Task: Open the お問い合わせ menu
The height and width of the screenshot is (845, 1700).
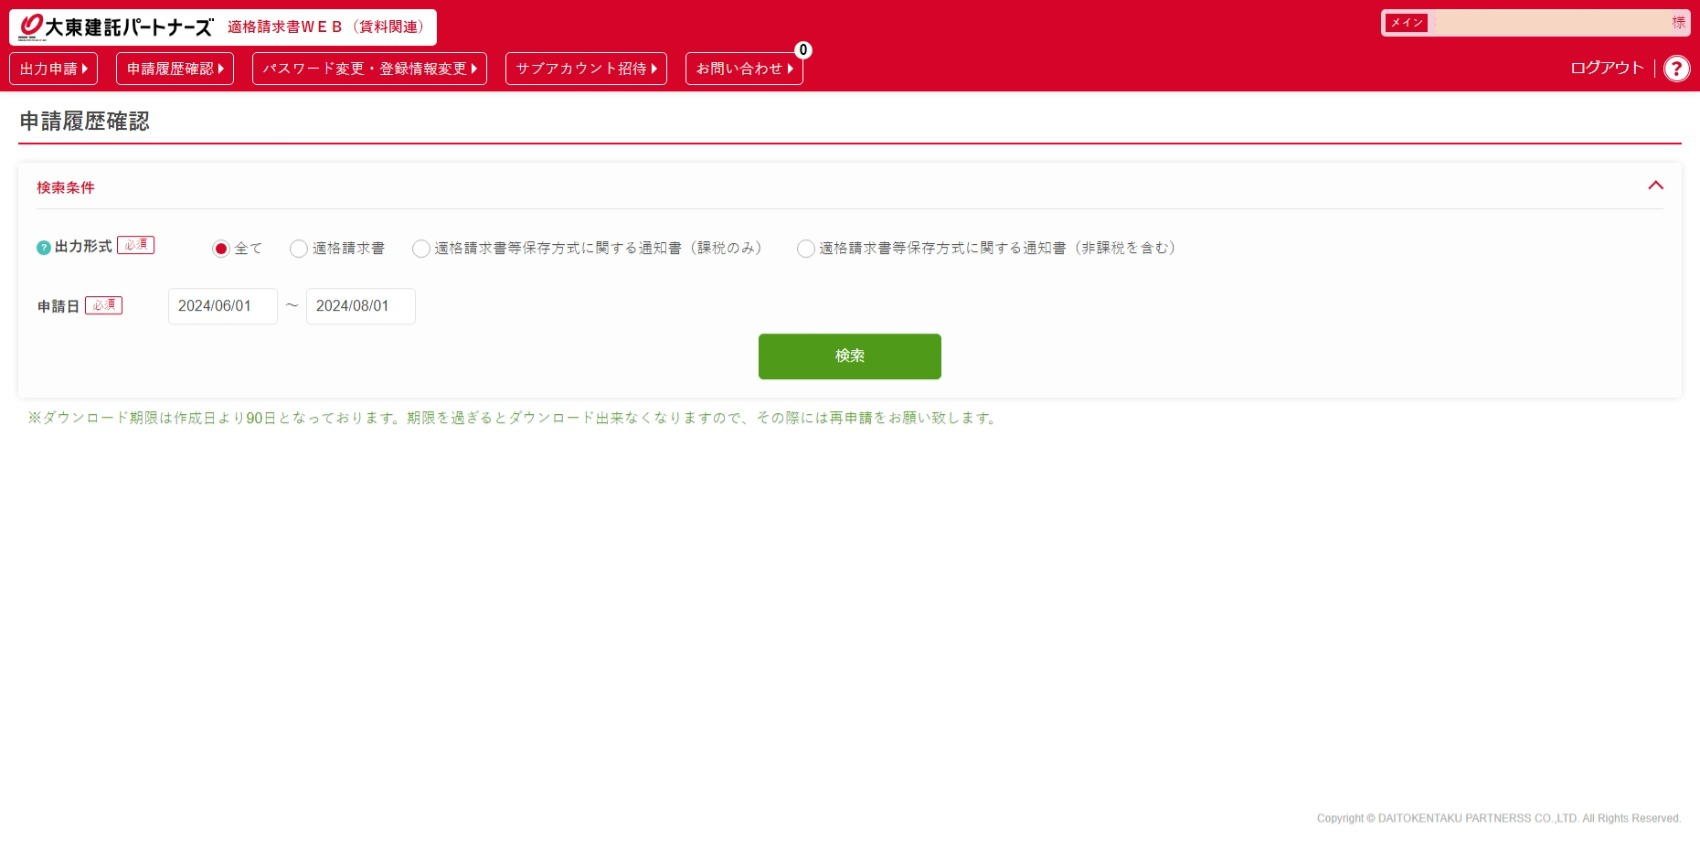Action: (x=744, y=69)
